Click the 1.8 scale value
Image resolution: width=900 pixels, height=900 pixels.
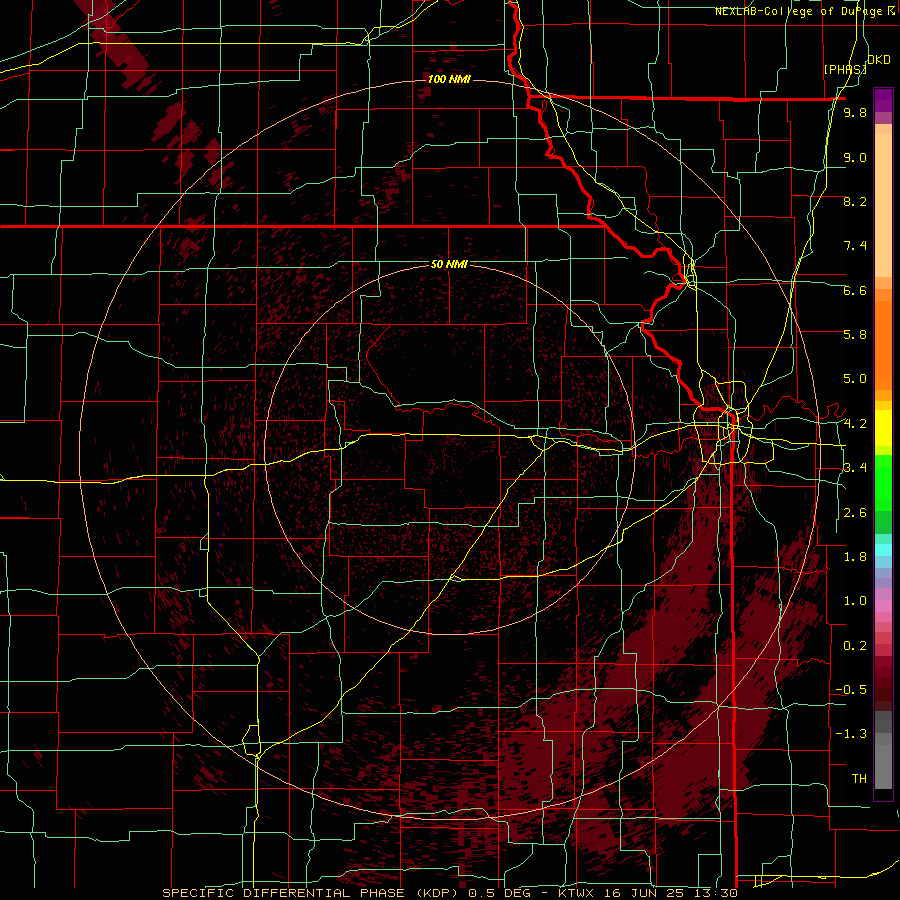(855, 557)
